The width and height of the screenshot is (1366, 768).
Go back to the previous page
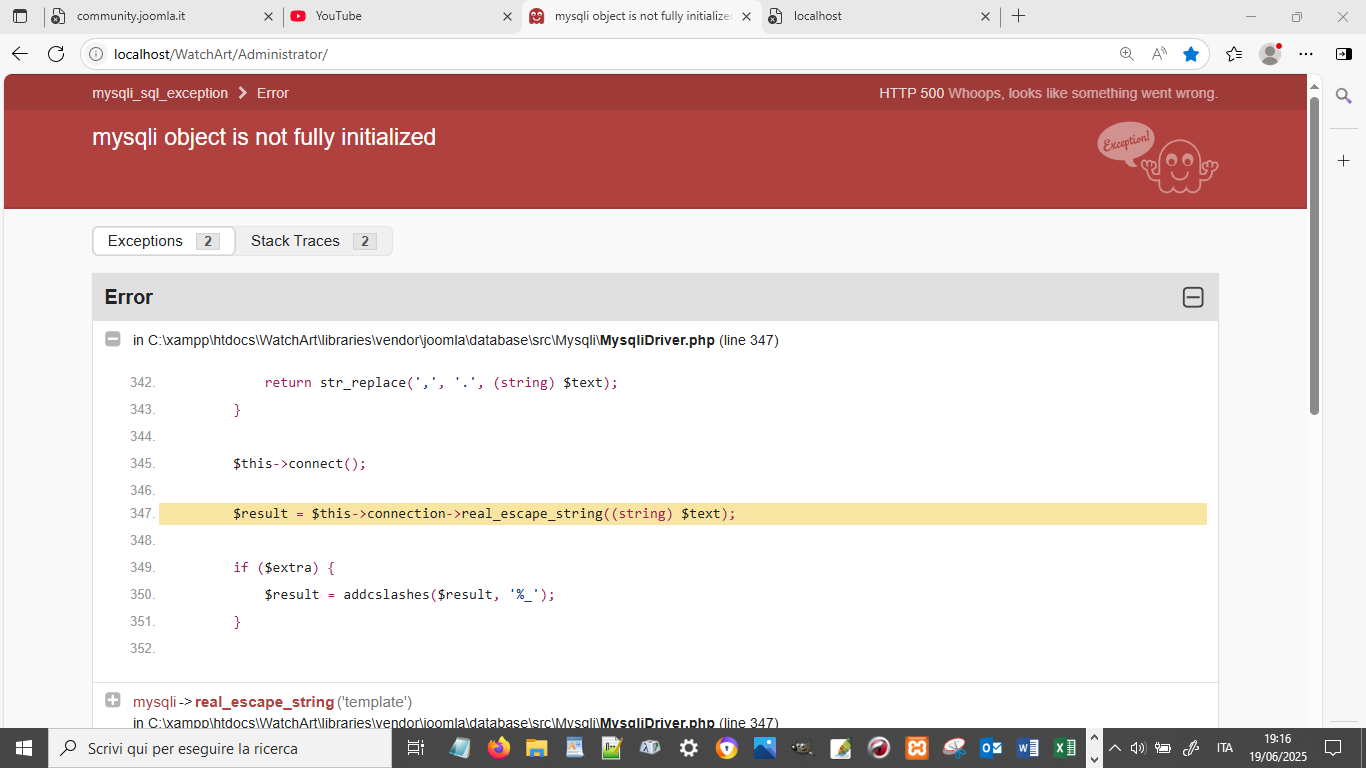coord(20,54)
